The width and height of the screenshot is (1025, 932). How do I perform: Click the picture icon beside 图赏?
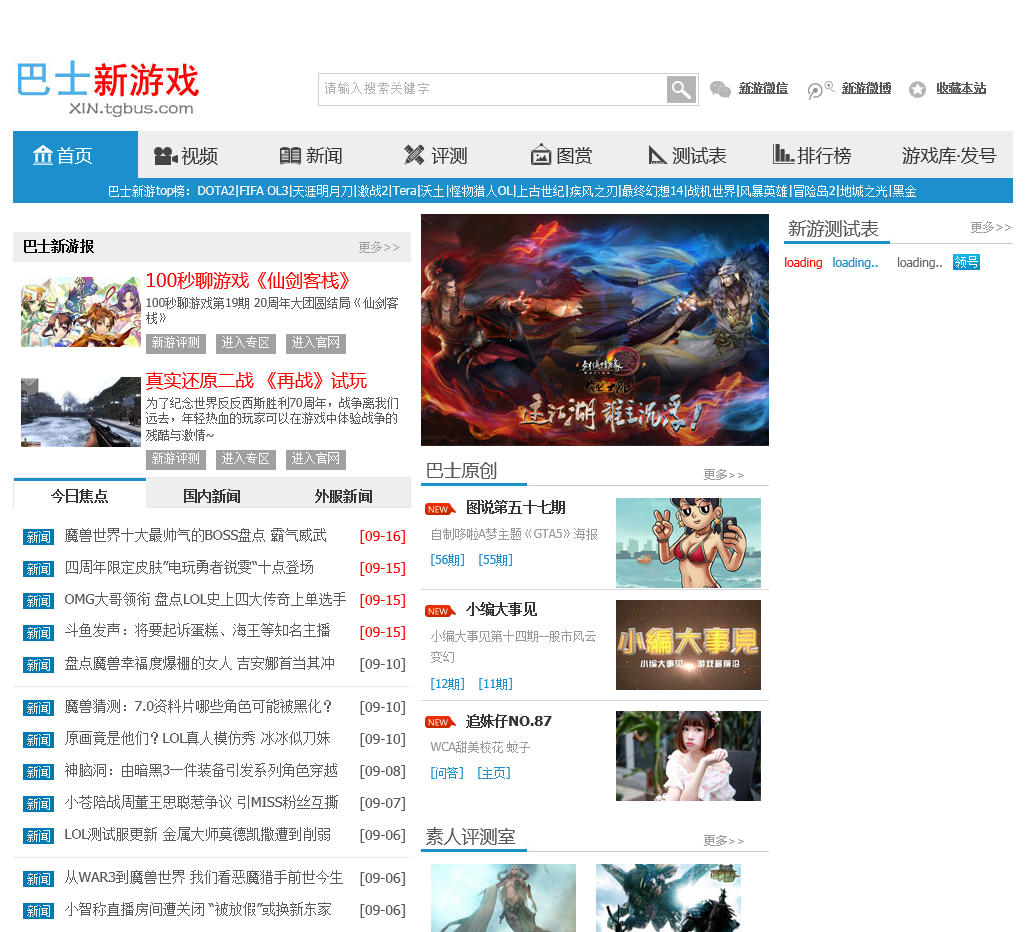click(541, 155)
